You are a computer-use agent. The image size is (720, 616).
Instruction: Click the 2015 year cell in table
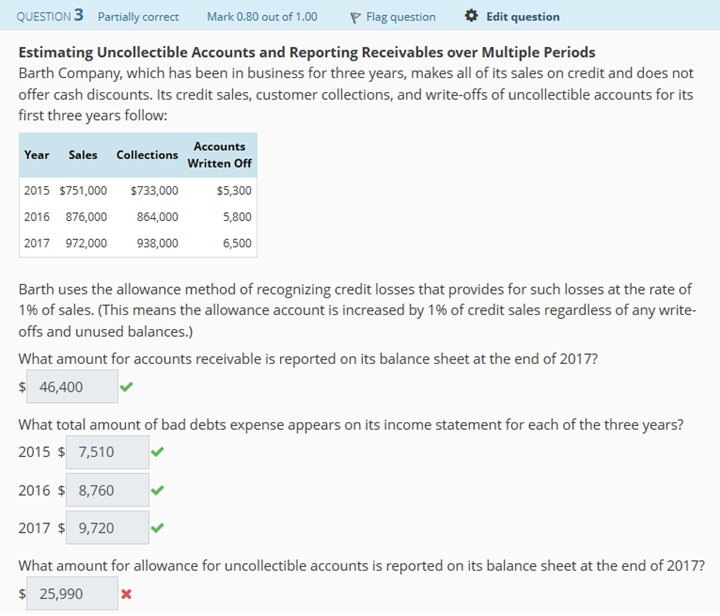(37, 190)
